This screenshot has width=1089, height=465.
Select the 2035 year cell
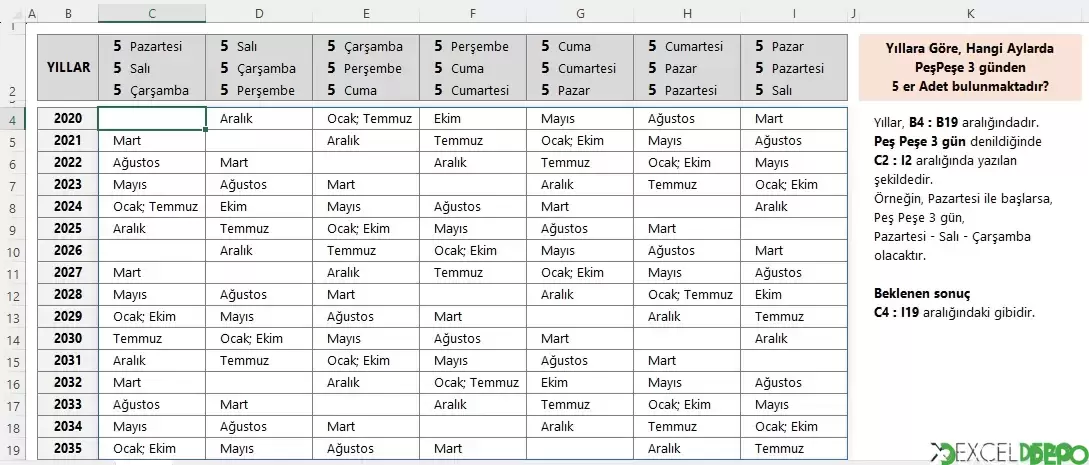(x=68, y=448)
